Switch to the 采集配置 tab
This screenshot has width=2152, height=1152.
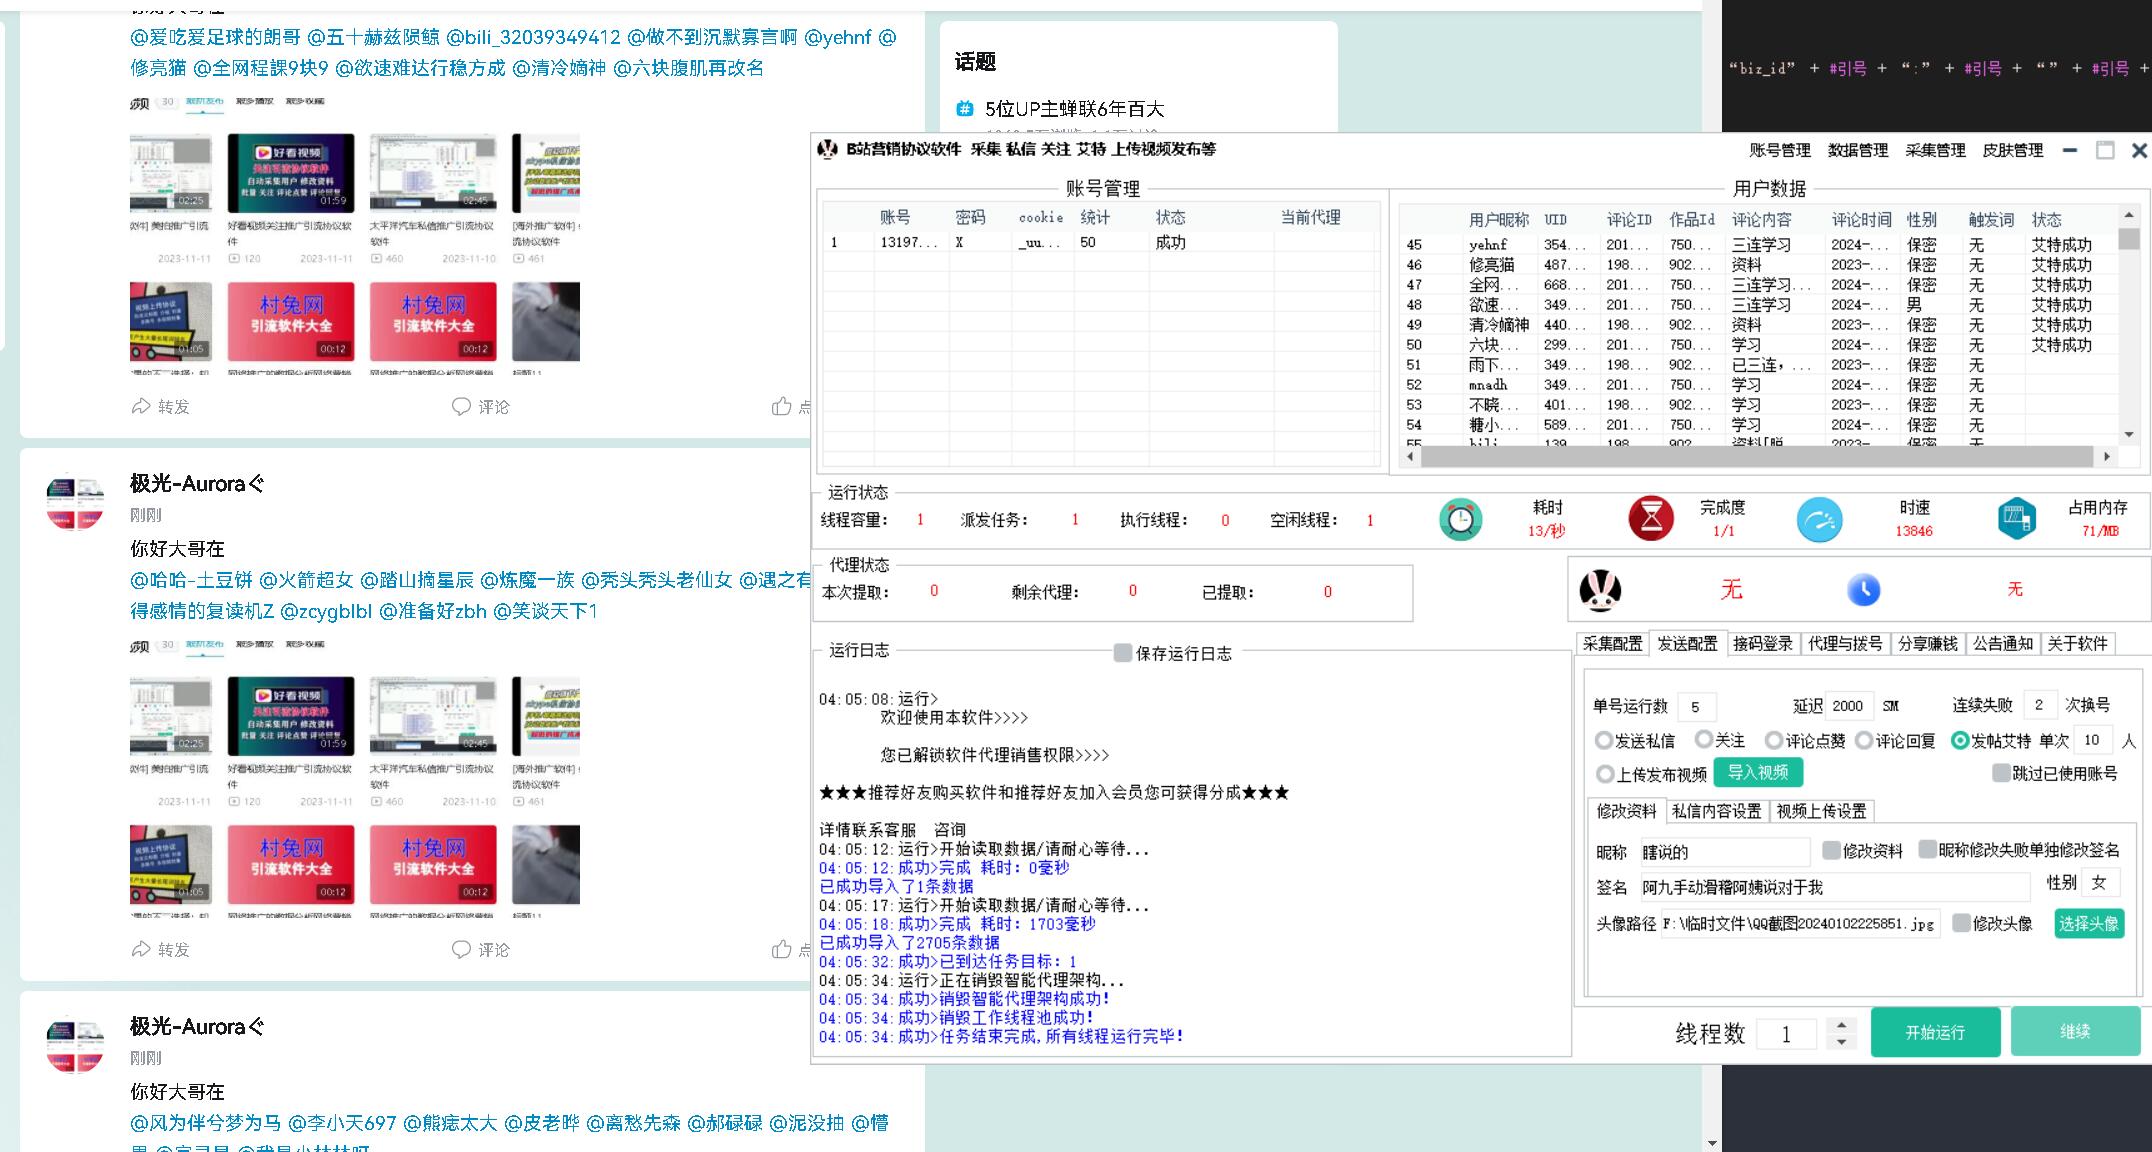1612,644
